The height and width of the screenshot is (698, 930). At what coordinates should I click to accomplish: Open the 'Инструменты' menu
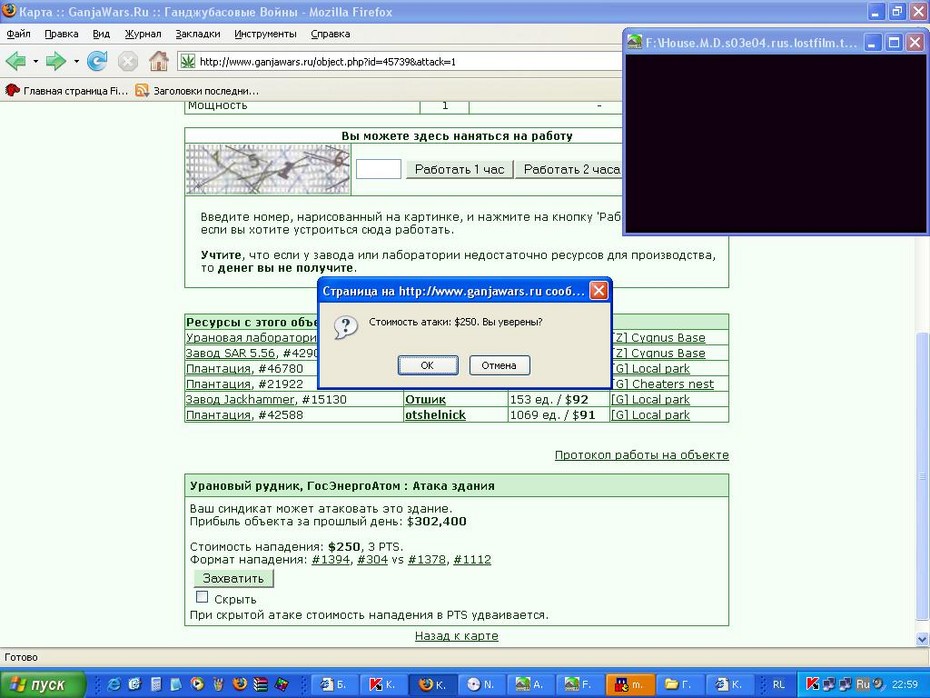coord(265,34)
